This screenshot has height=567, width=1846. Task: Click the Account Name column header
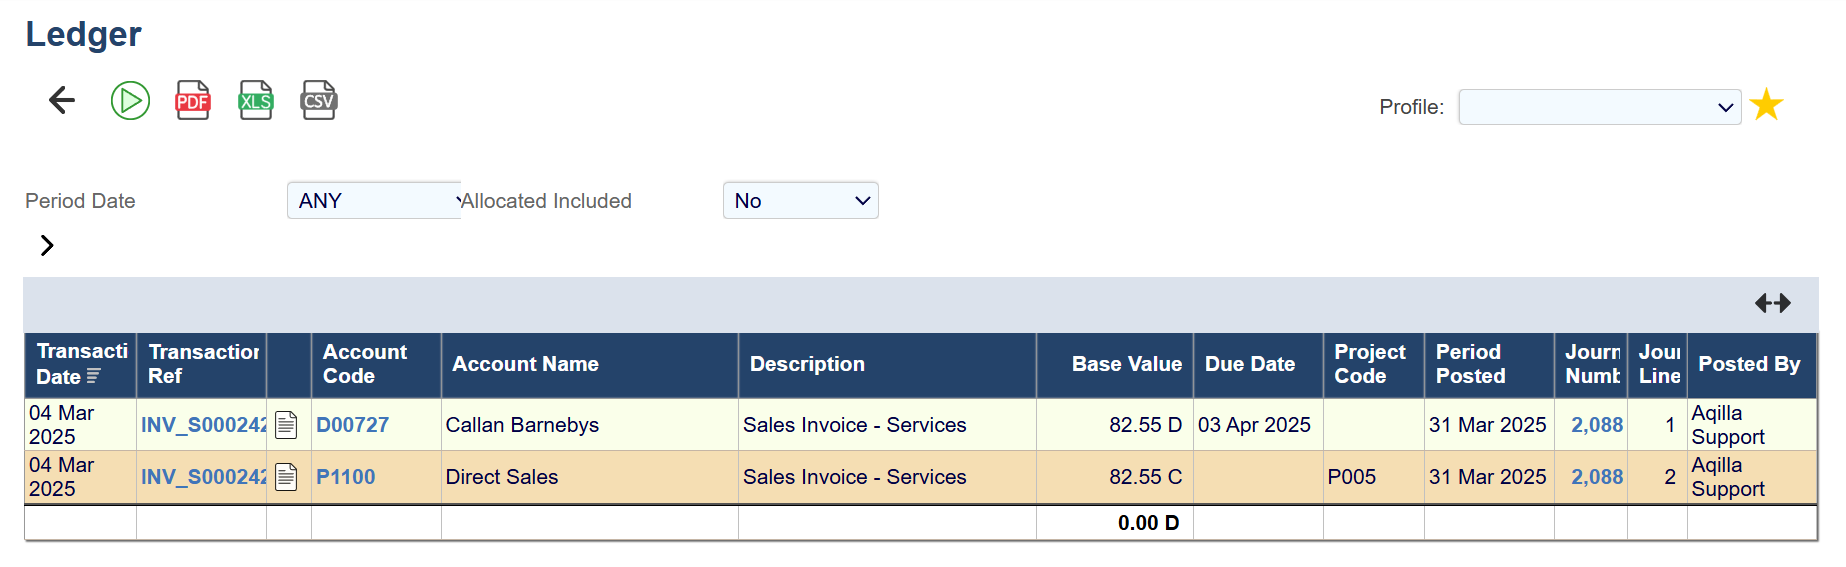525,364
